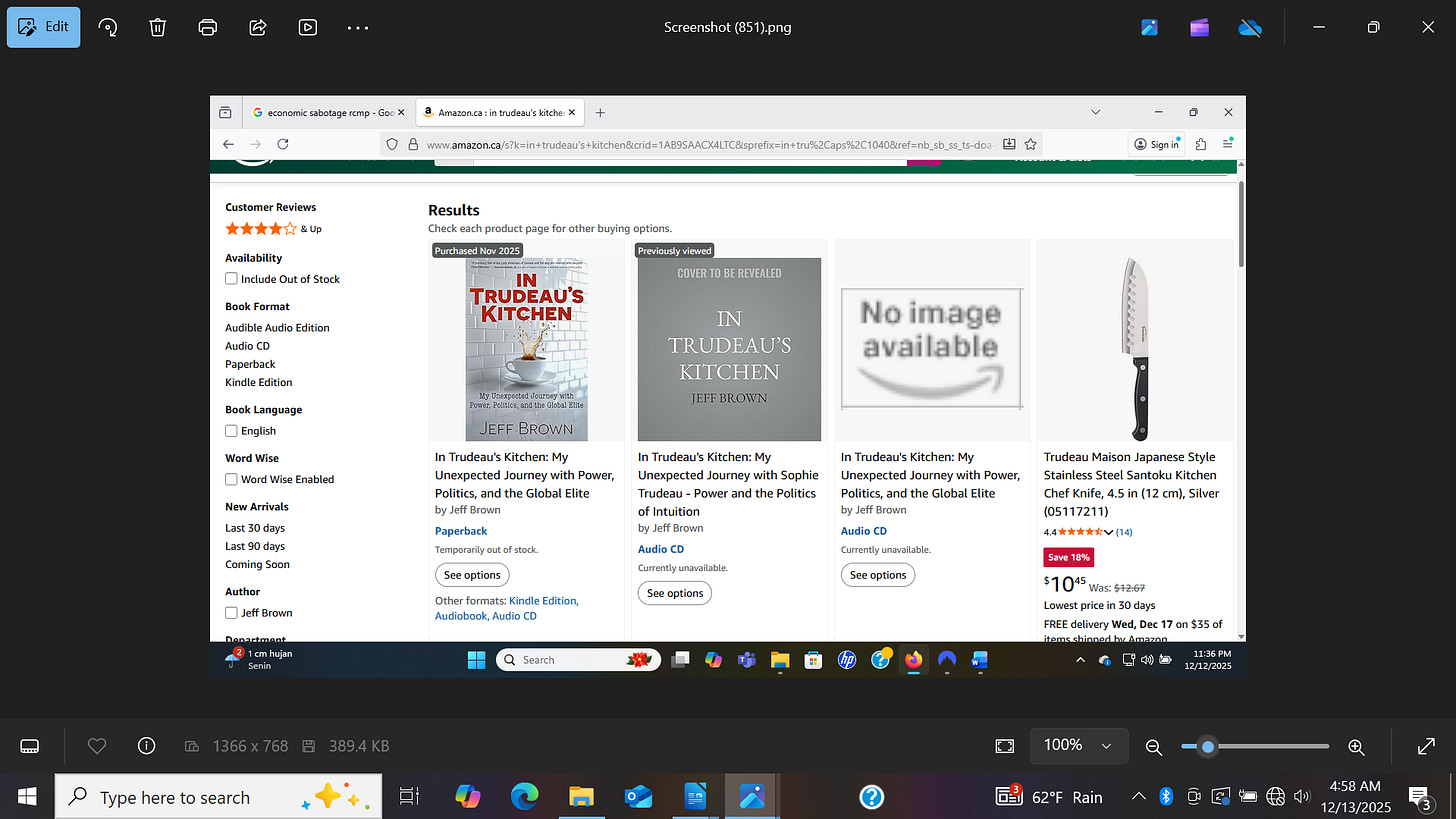Image resolution: width=1456 pixels, height=819 pixels.
Task: Click the Bluetooth tray icon
Action: pos(1165,797)
